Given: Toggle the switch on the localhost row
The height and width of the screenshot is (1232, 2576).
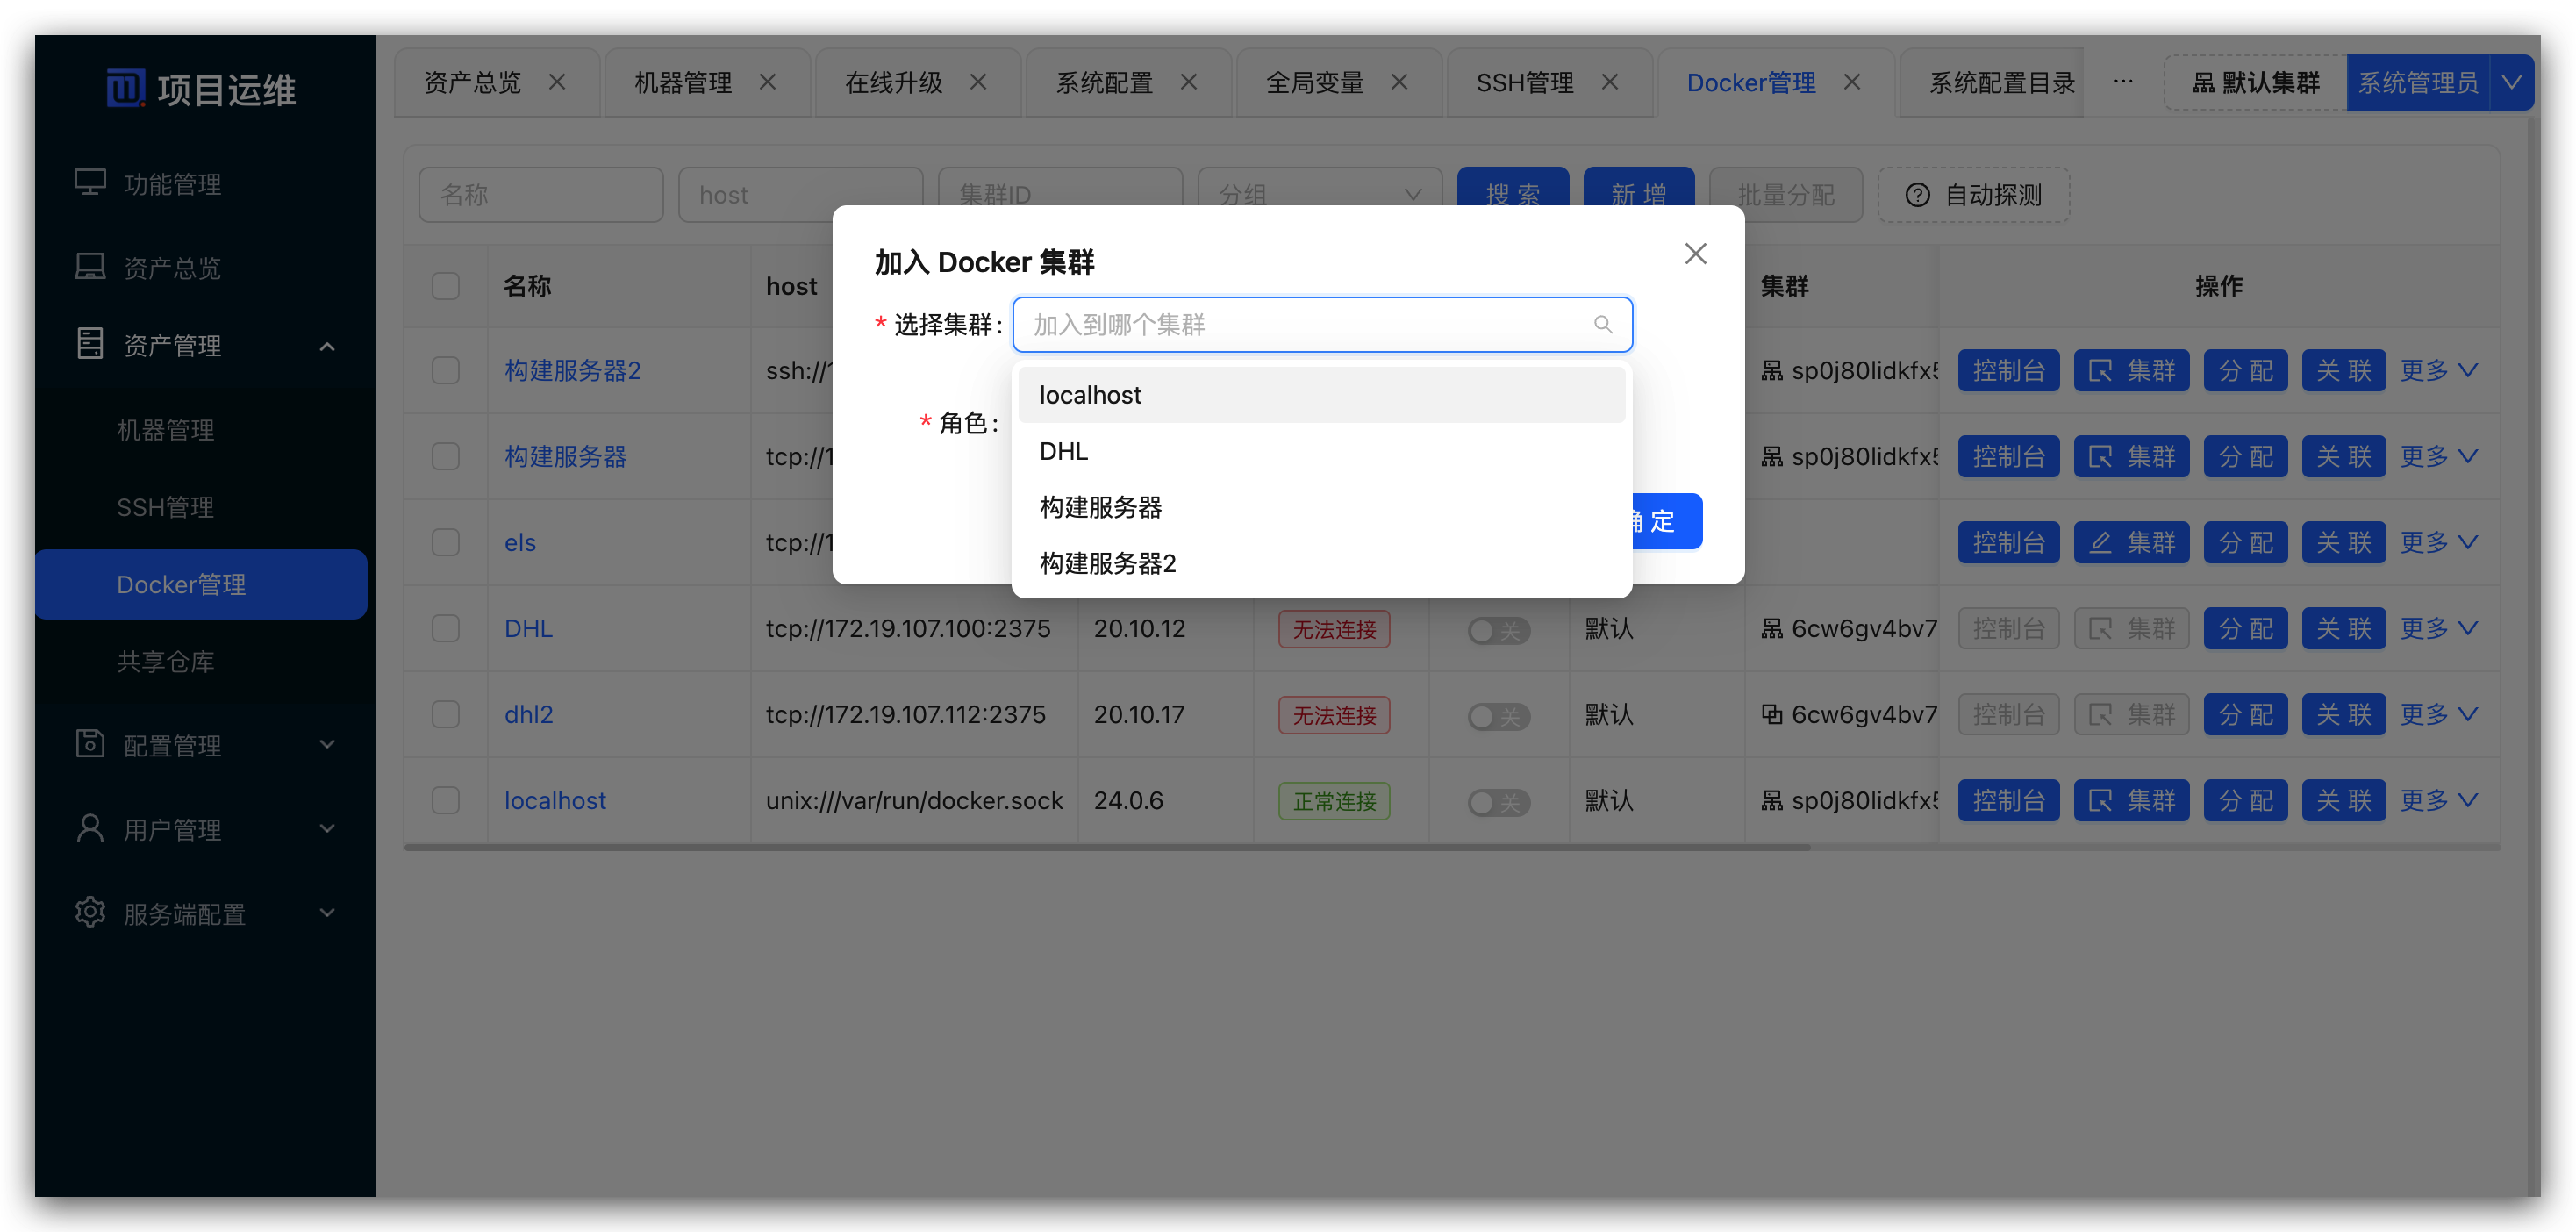Looking at the screenshot, I should point(1497,800).
